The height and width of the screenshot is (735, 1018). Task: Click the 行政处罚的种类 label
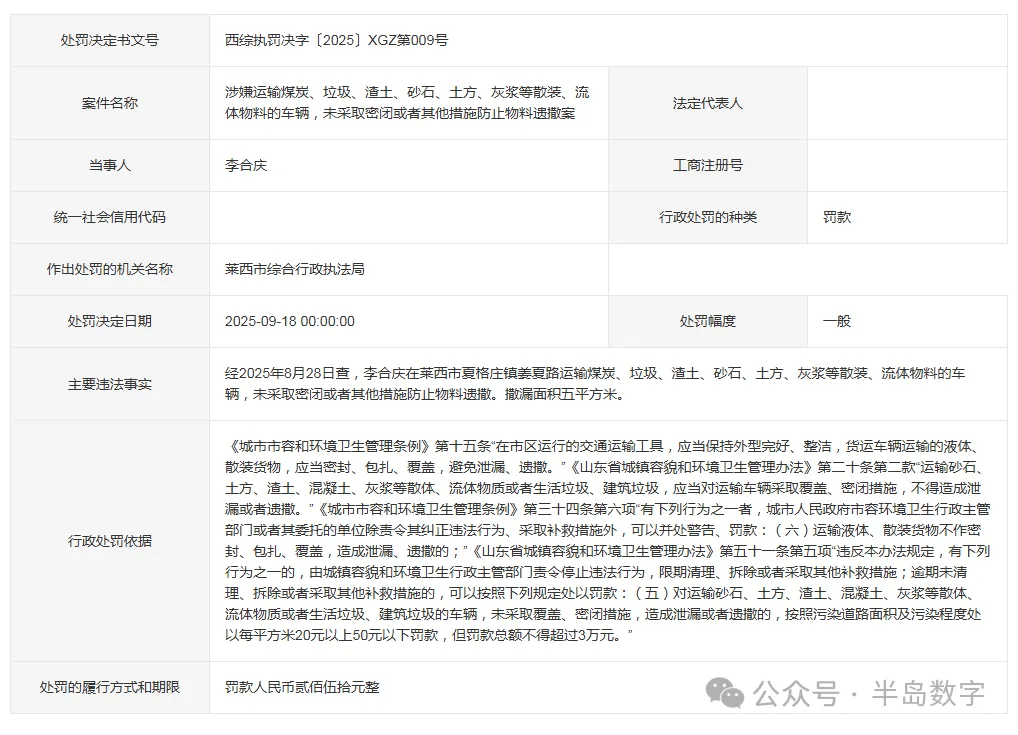pos(708,217)
